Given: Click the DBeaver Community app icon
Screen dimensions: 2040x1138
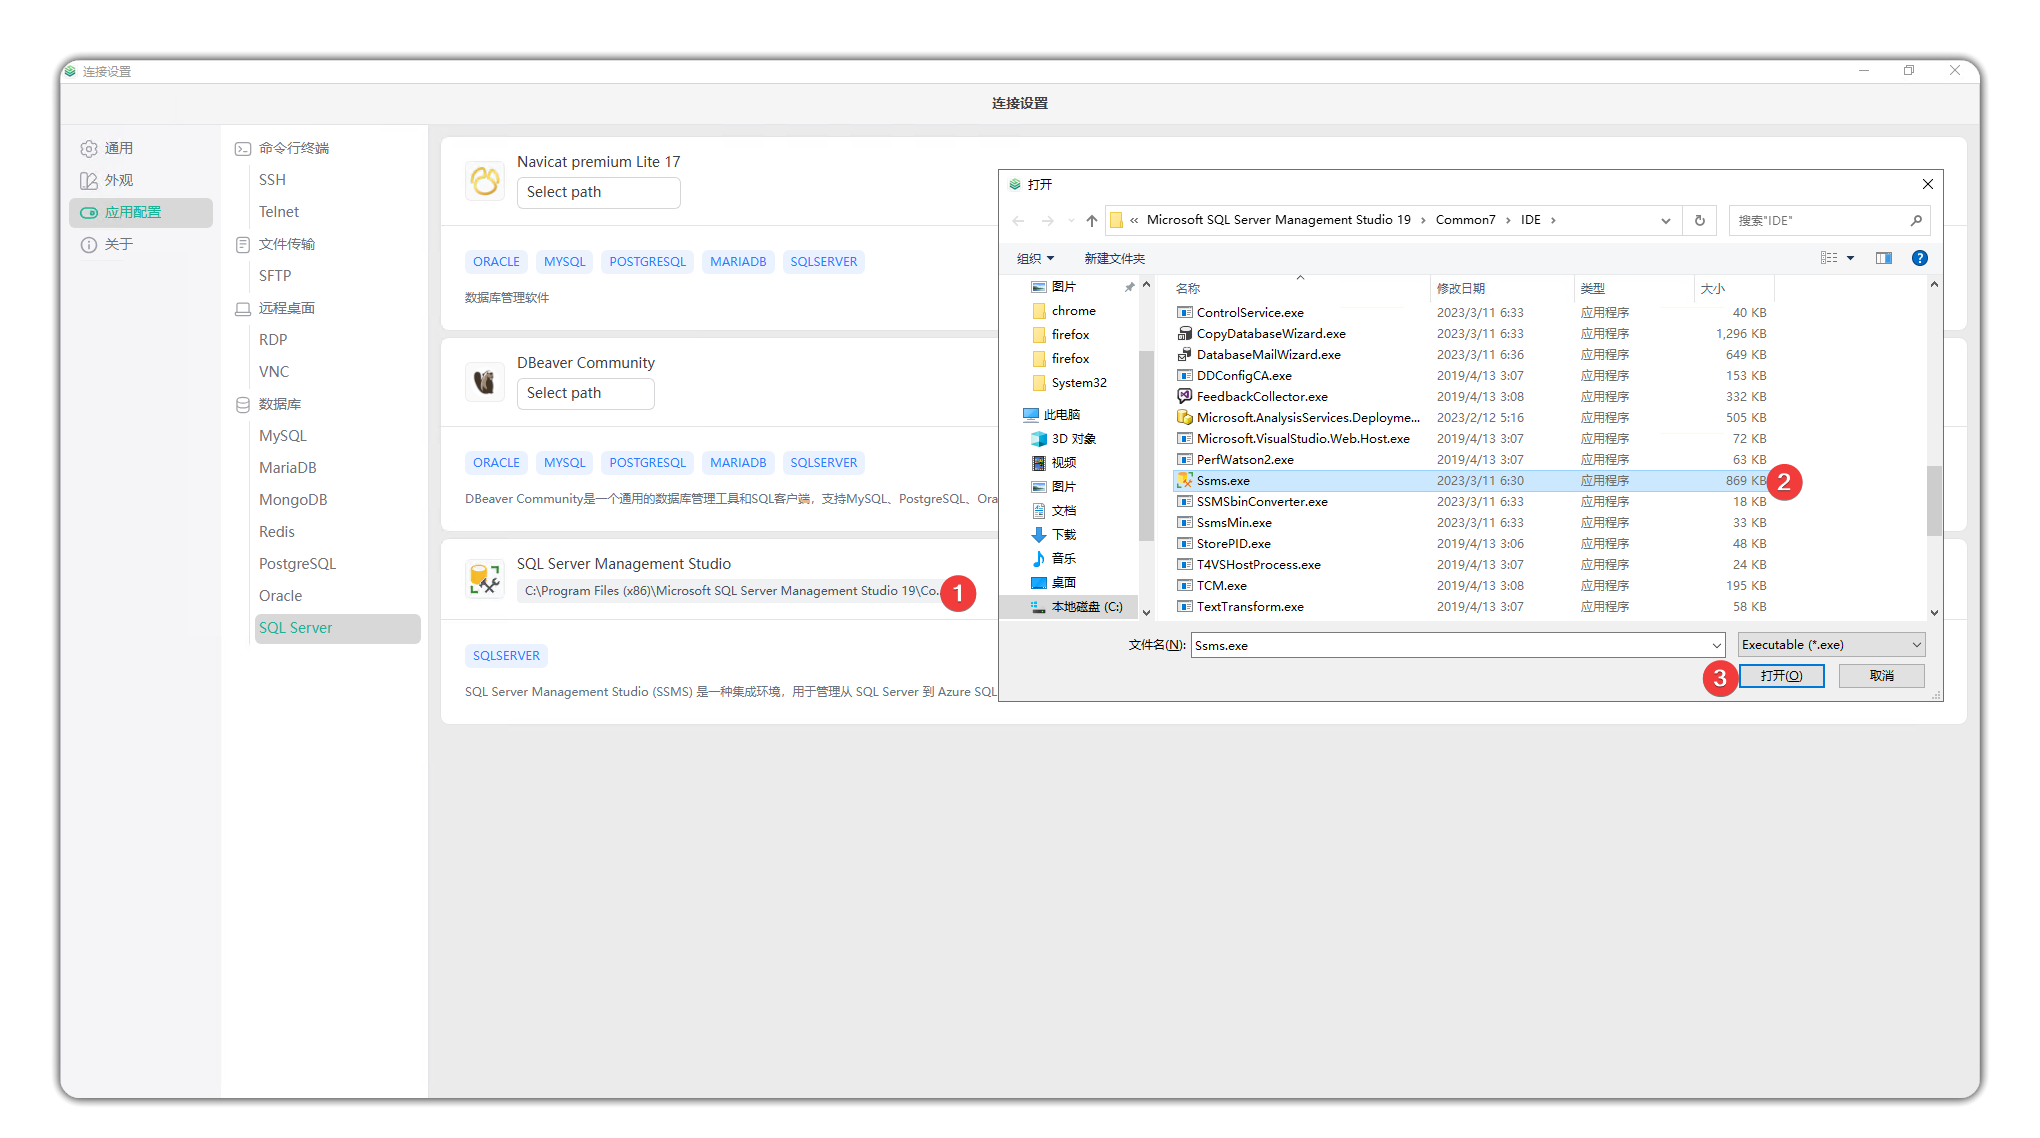Looking at the screenshot, I should coord(485,382).
